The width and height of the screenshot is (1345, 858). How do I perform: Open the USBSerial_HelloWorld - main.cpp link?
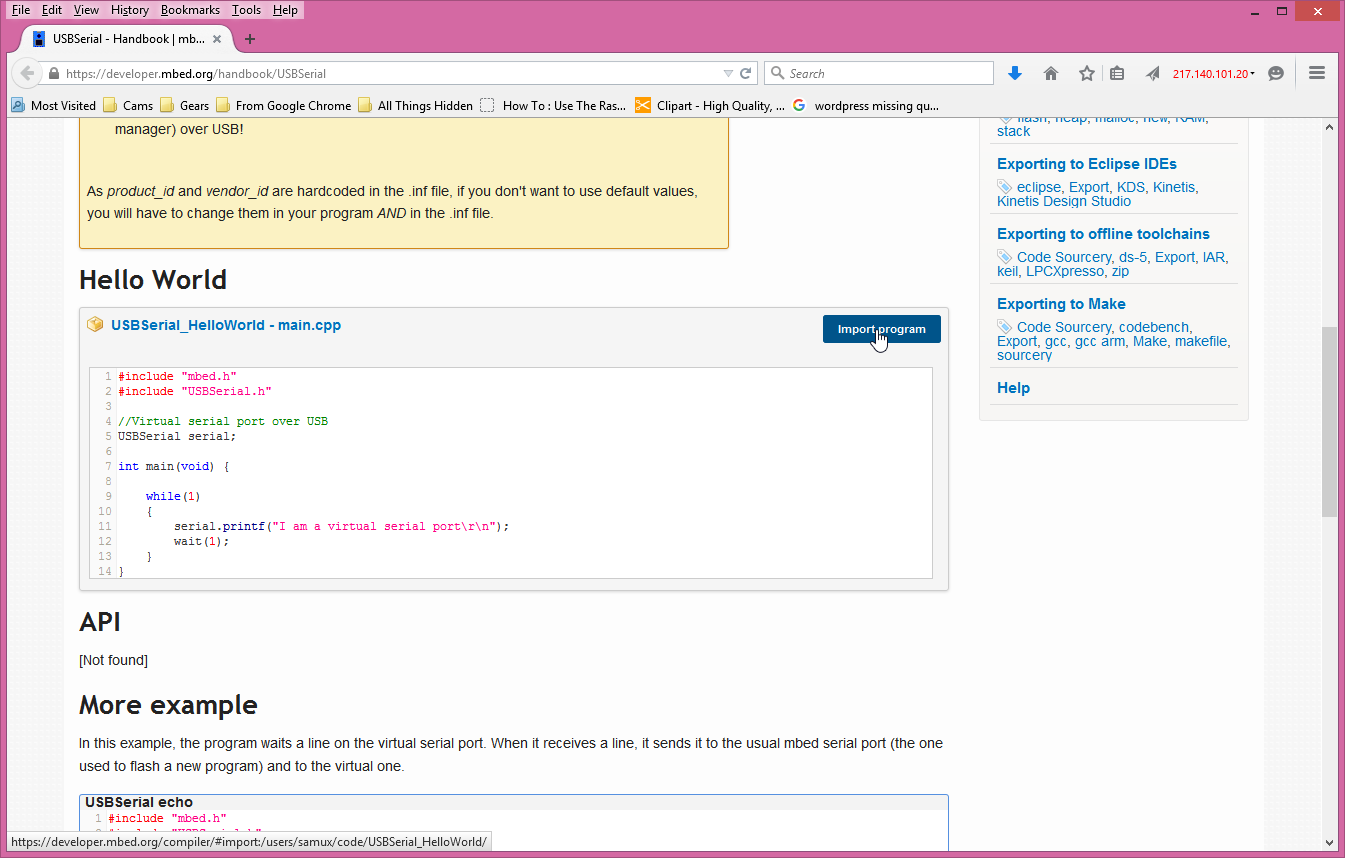[226, 325]
